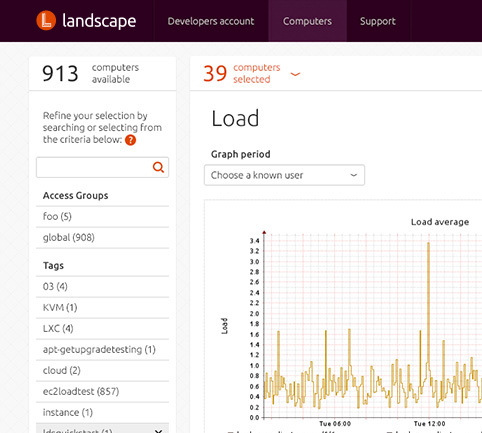Go to the Support tab
The image size is (482, 433).
pos(378,21)
